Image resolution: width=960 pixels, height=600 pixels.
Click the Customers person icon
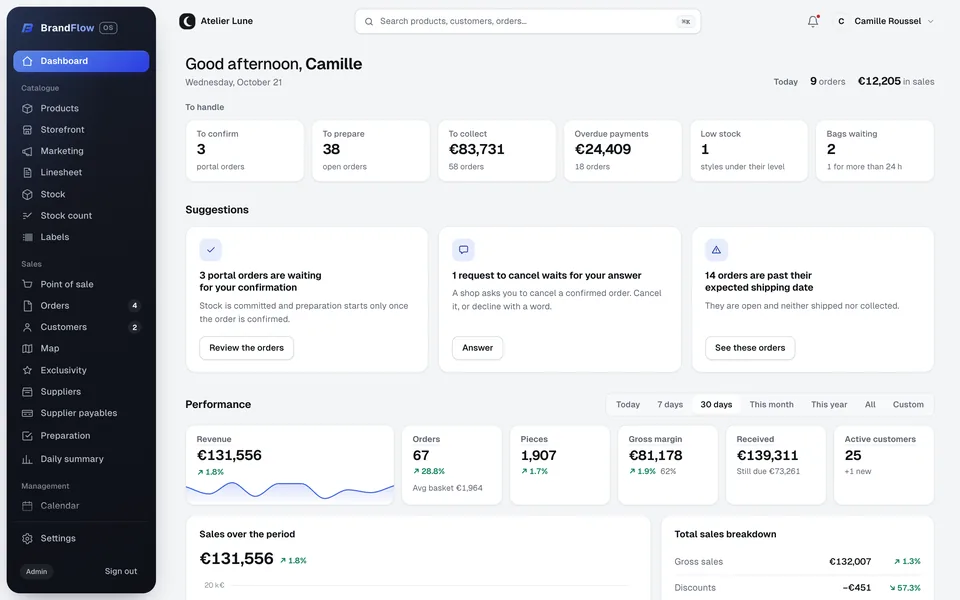click(x=27, y=327)
